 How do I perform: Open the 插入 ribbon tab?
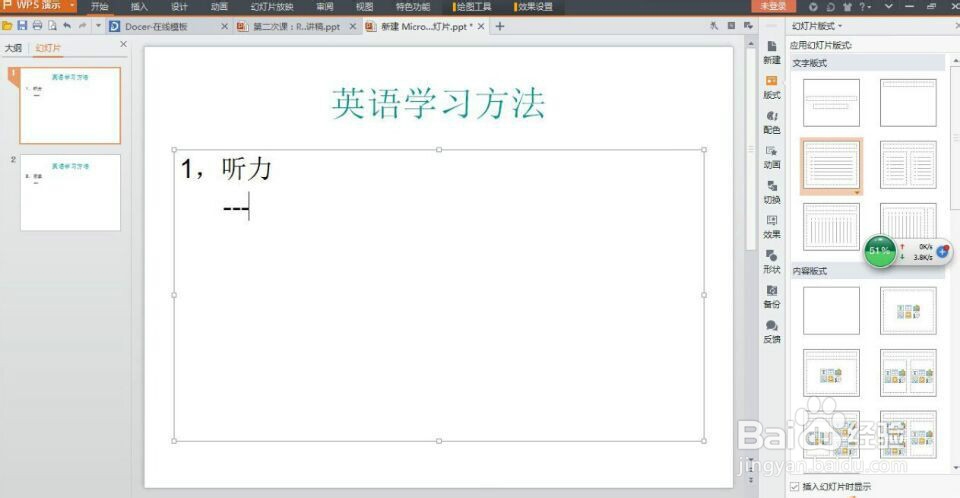pyautogui.click(x=139, y=7)
